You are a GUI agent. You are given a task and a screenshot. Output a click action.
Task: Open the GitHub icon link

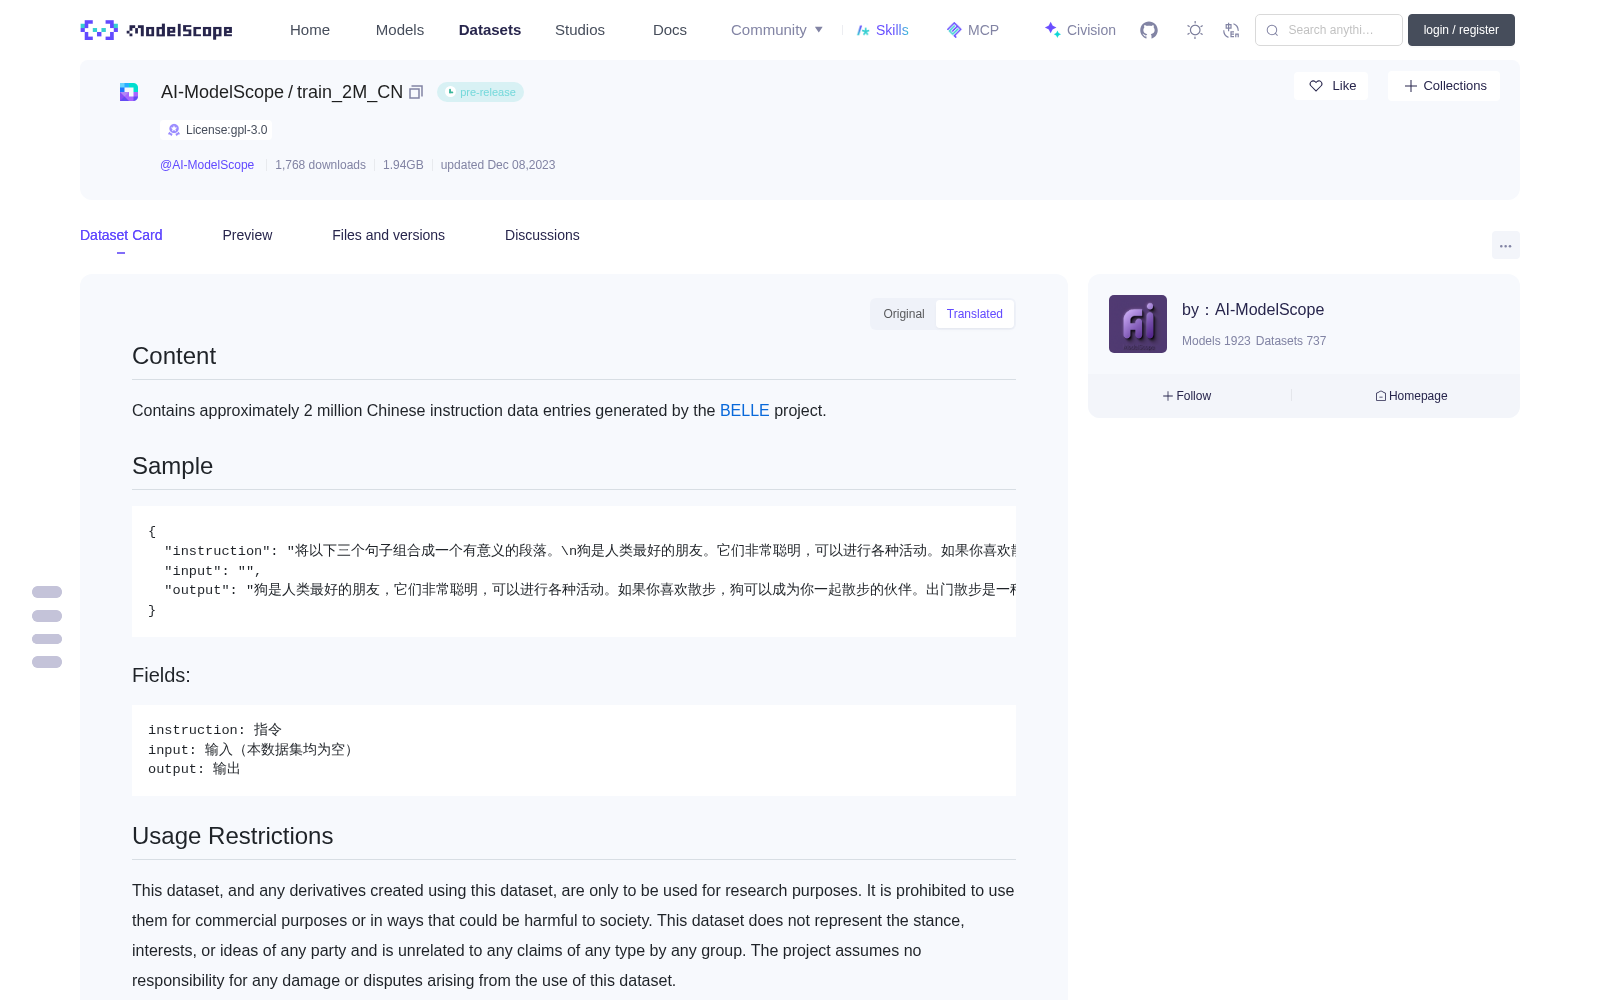click(x=1149, y=30)
